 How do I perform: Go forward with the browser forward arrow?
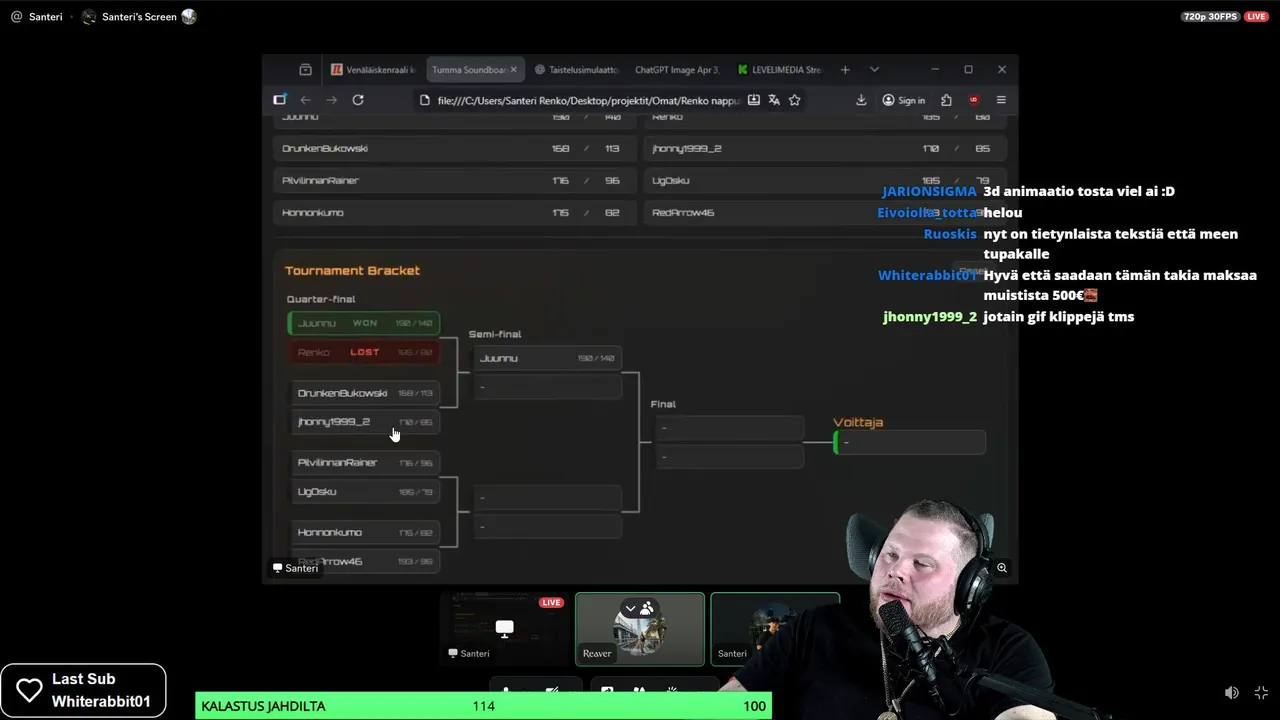point(332,100)
